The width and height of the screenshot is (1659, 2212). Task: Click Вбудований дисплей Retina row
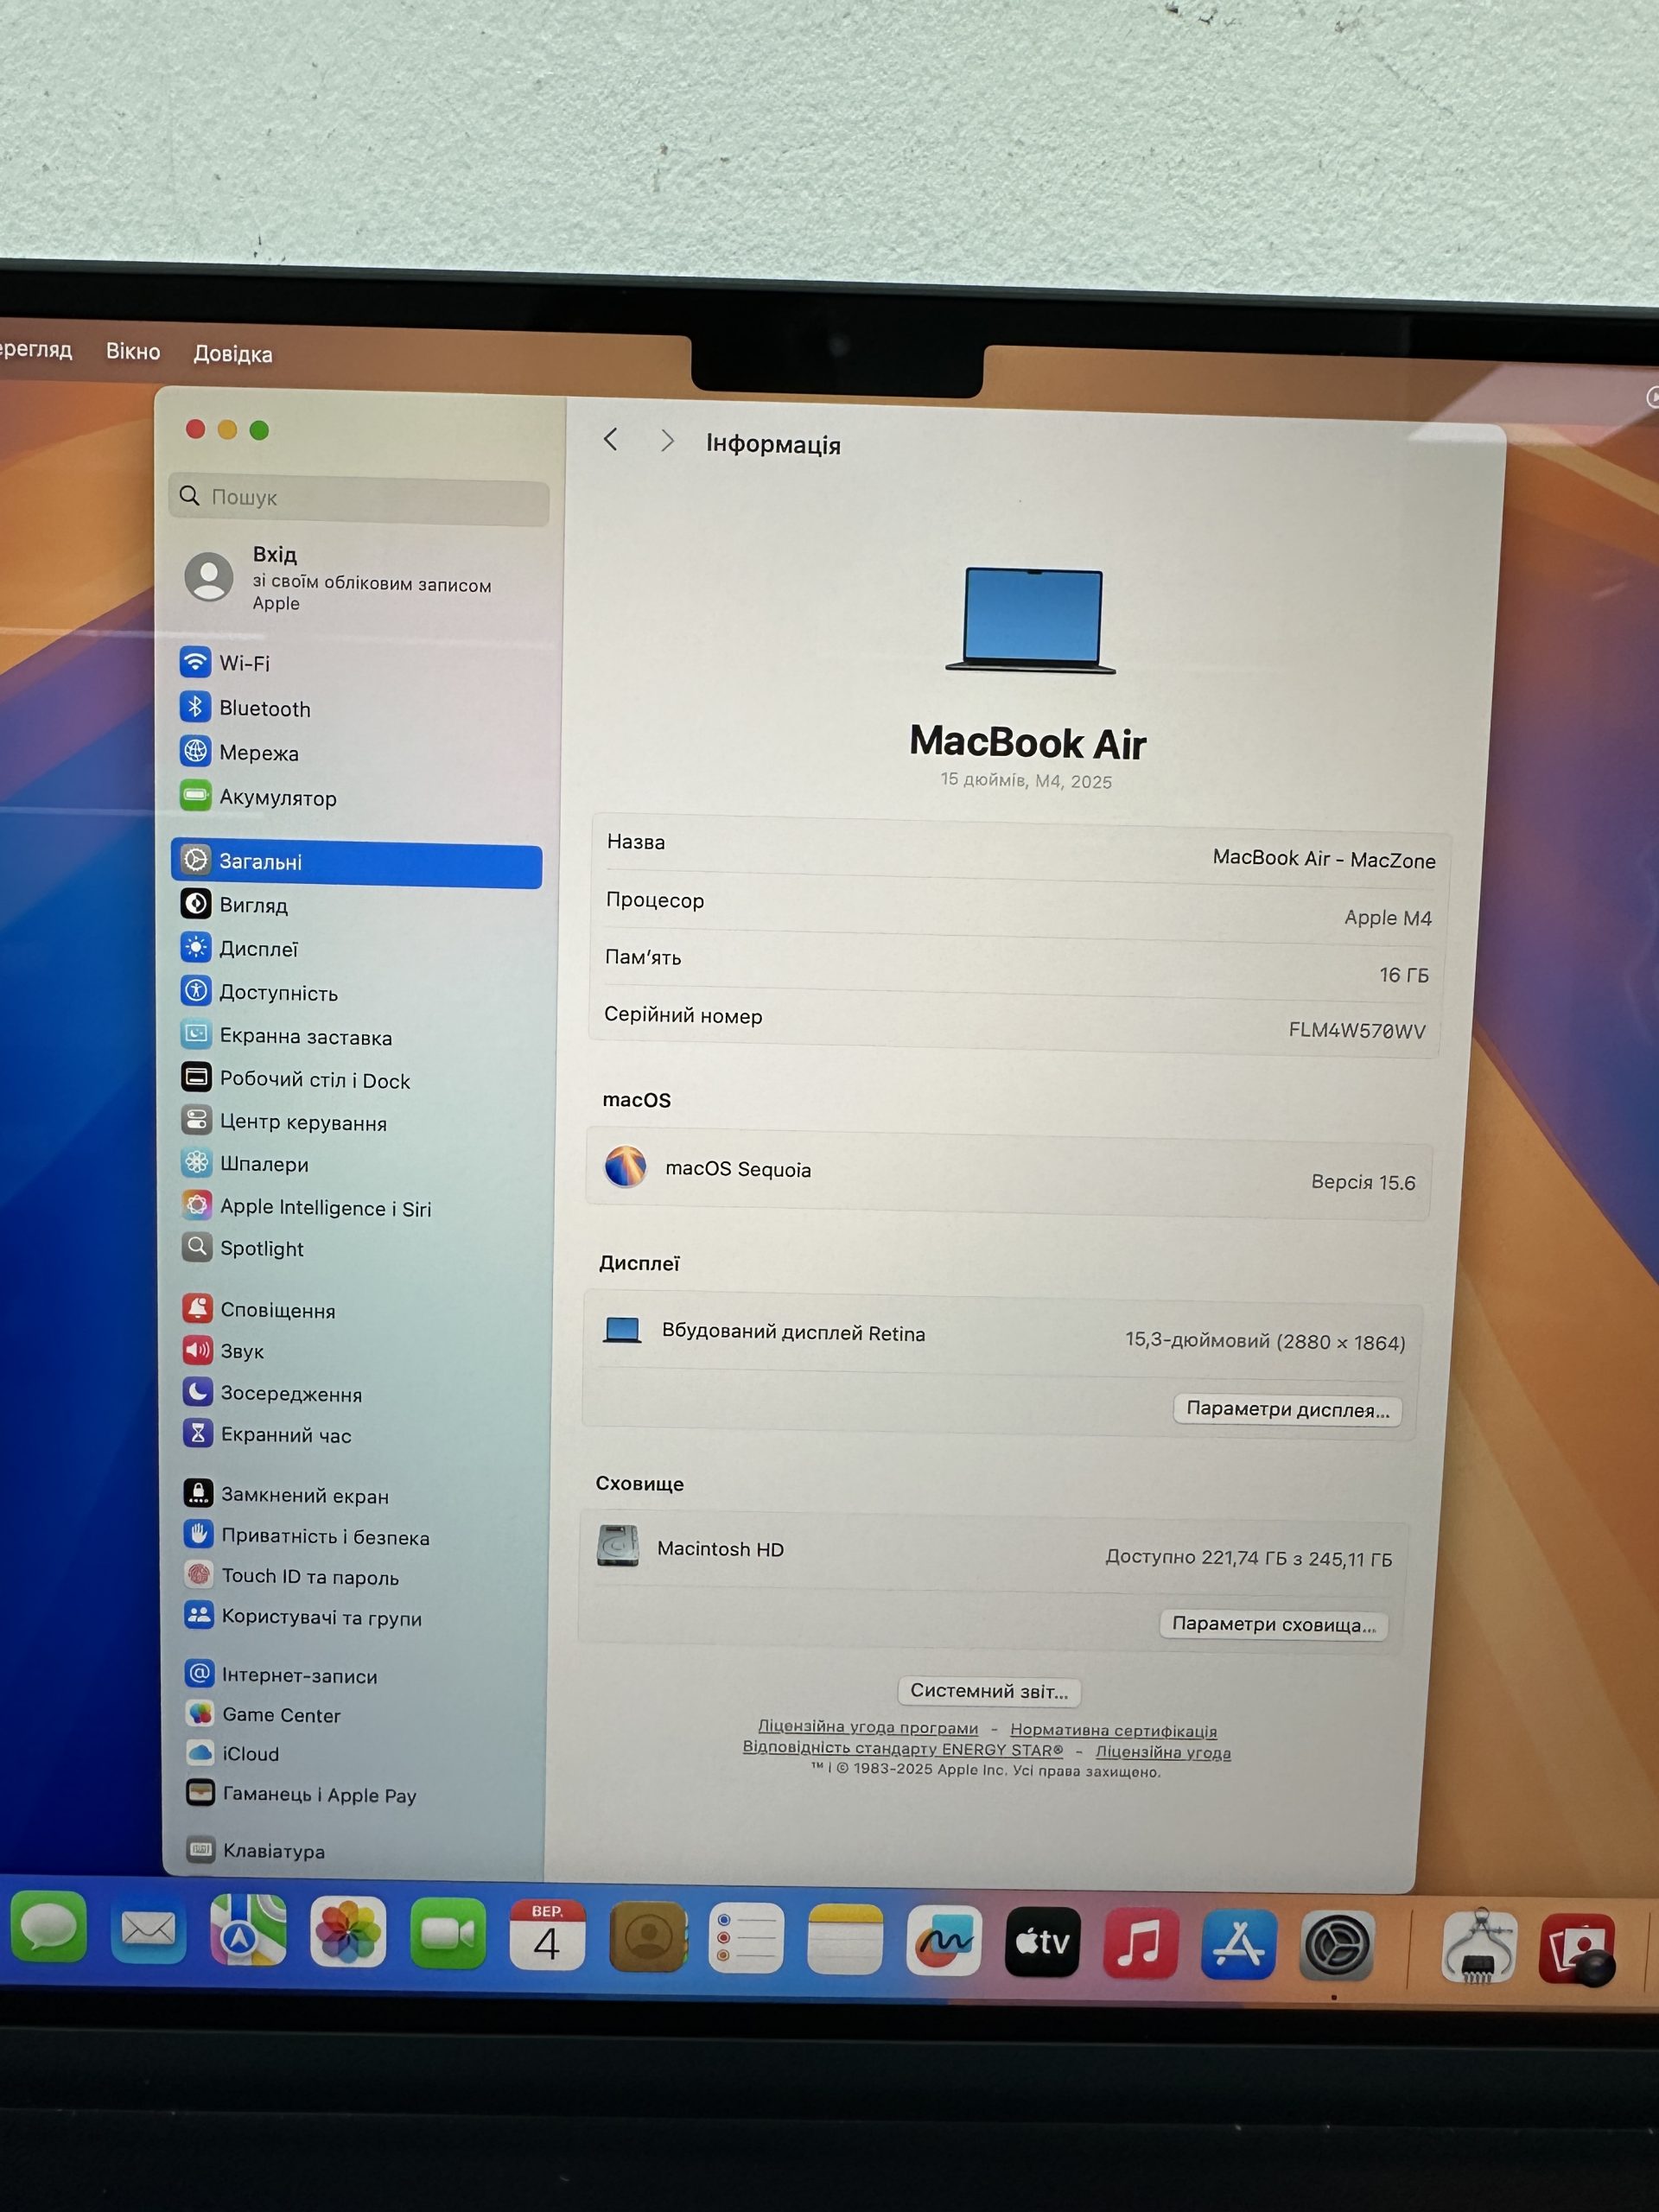pos(1003,1337)
